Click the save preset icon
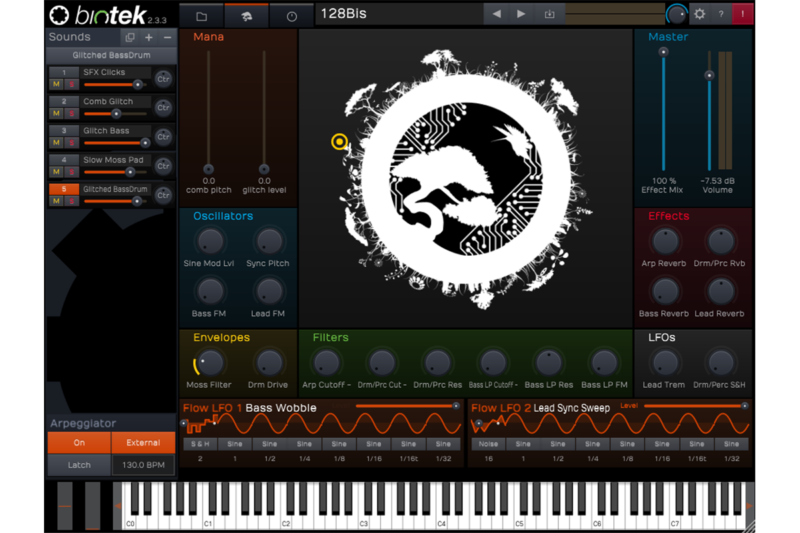 click(548, 14)
